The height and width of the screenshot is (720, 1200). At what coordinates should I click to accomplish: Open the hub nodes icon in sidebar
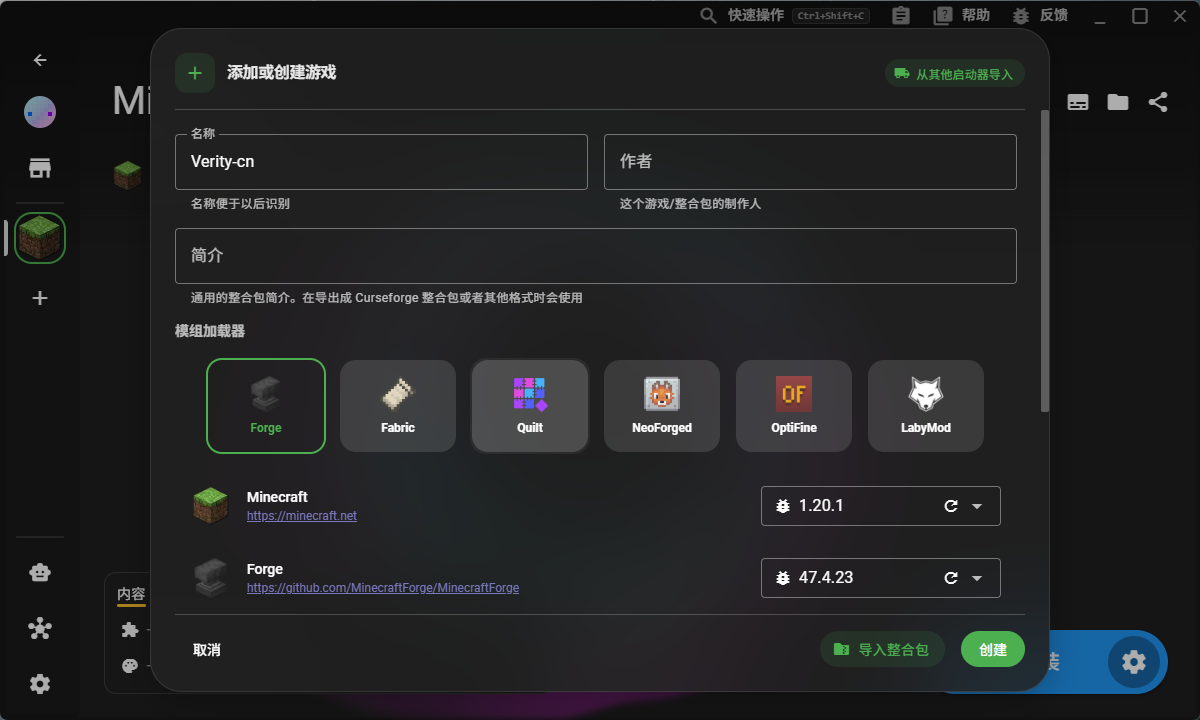(40, 628)
